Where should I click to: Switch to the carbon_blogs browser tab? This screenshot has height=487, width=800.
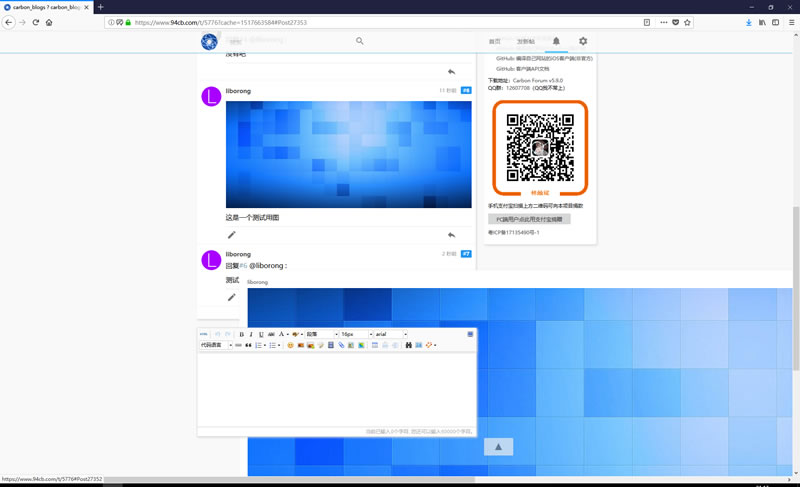click(x=46, y=7)
